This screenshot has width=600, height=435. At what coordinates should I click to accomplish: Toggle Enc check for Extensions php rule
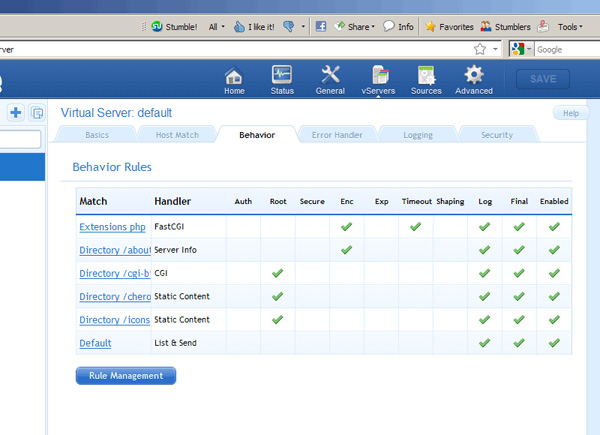tap(347, 227)
